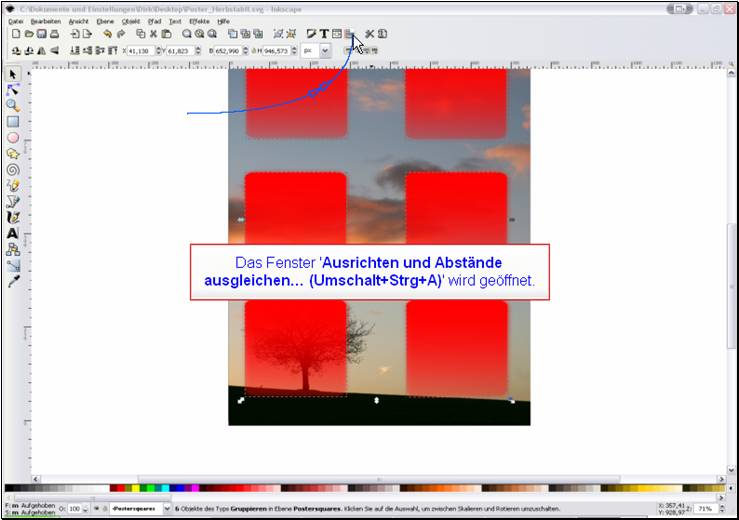The height and width of the screenshot is (520, 739).
Task: Click the Undo arrow icon
Action: (x=106, y=34)
